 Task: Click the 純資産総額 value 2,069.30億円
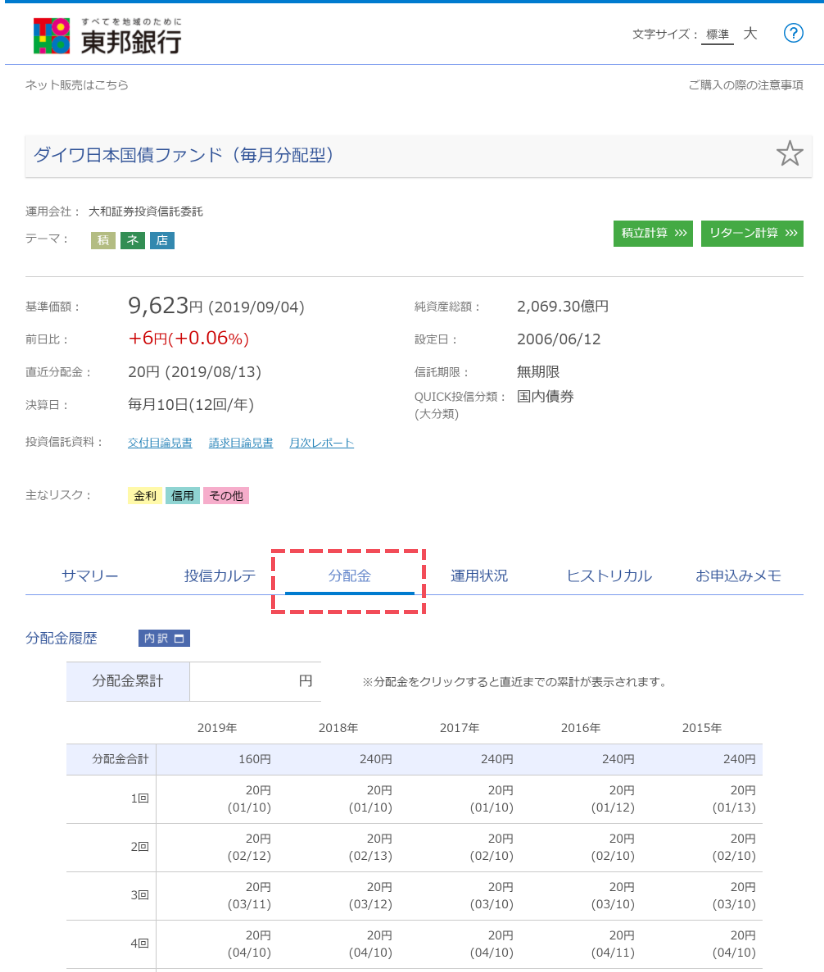pyautogui.click(x=563, y=306)
